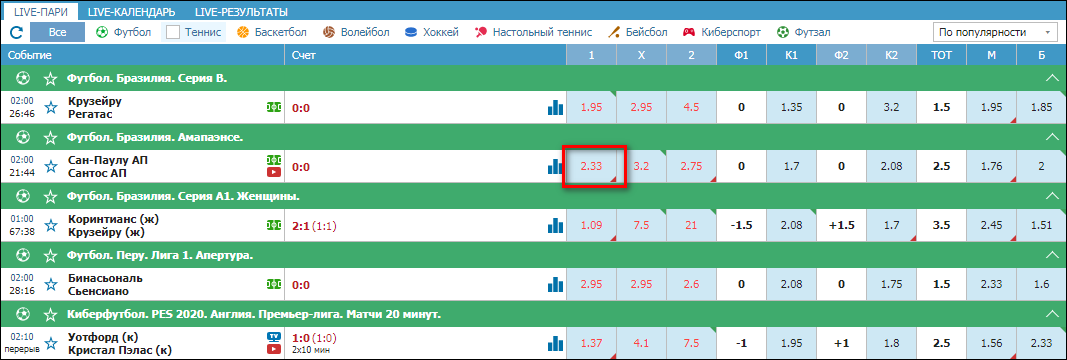Open Крузейру – Регатас match page

96,108
